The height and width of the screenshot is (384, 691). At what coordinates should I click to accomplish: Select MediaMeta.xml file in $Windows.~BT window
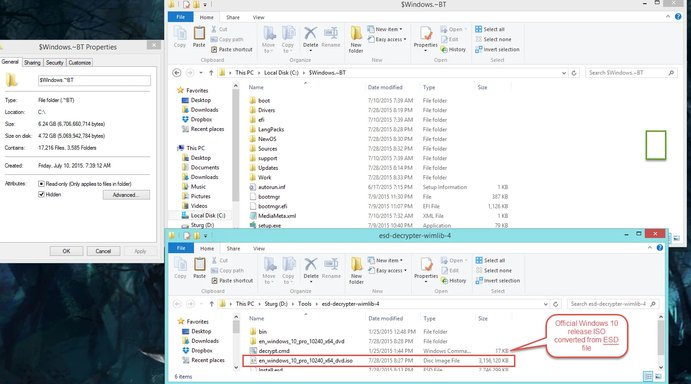coord(277,216)
